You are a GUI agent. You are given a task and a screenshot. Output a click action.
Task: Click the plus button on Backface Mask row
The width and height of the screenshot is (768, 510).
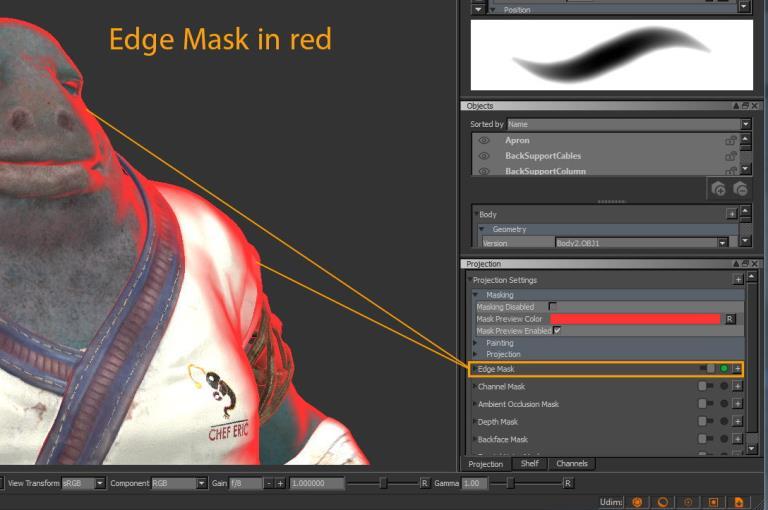coord(737,439)
